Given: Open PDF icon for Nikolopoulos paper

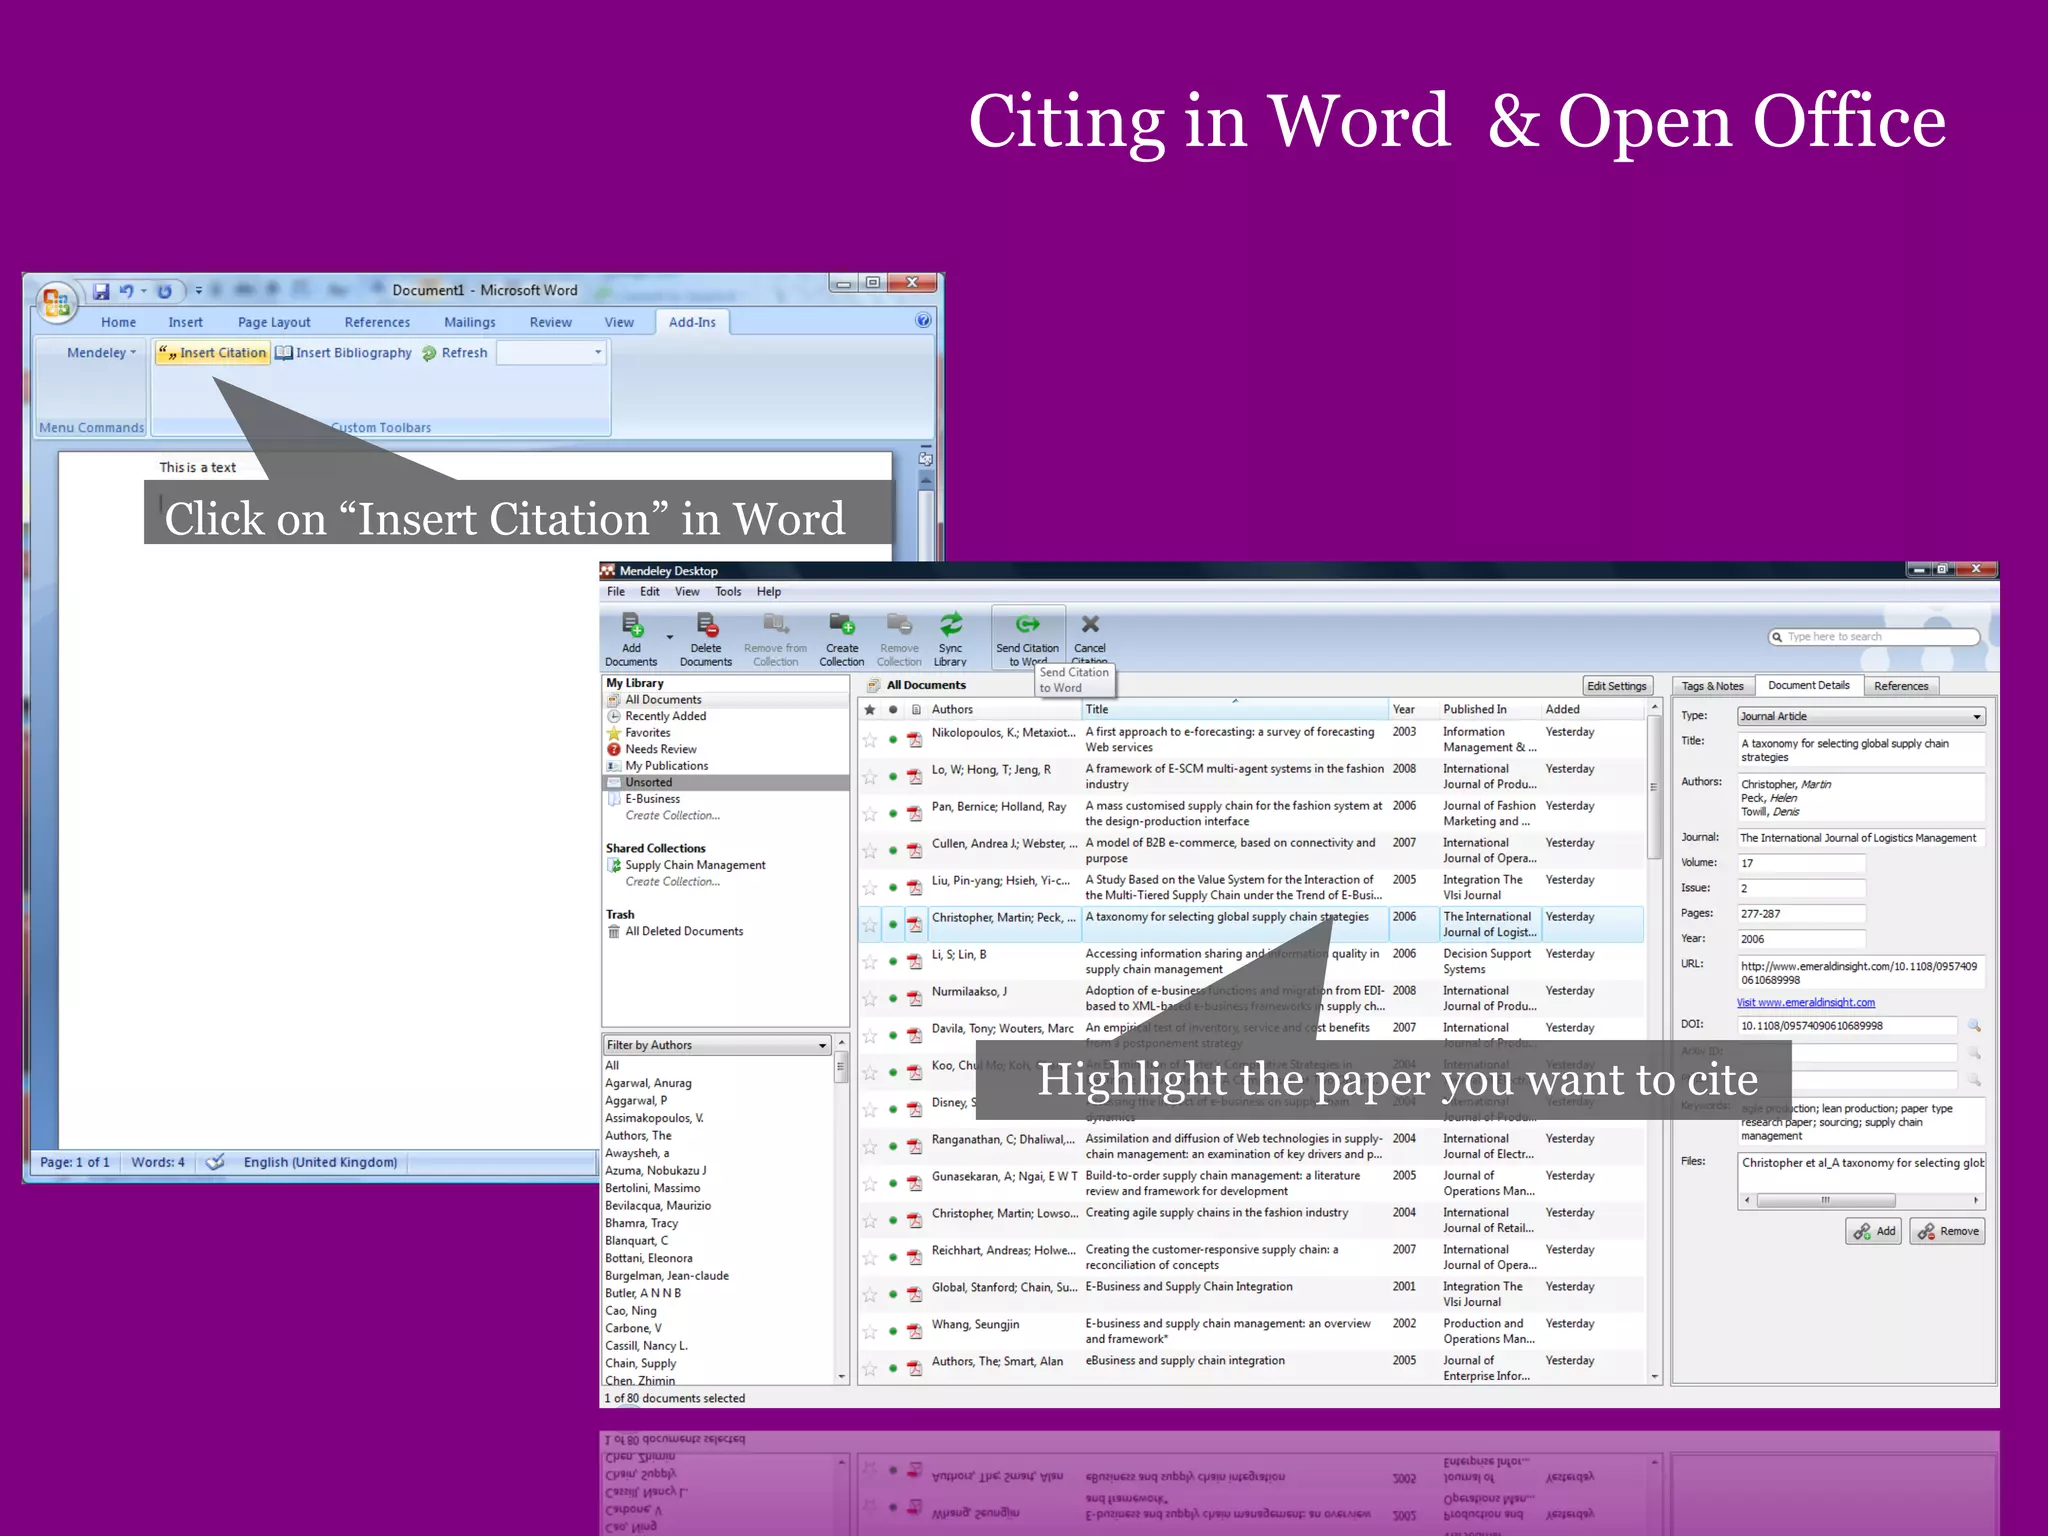Looking at the screenshot, I should [914, 740].
